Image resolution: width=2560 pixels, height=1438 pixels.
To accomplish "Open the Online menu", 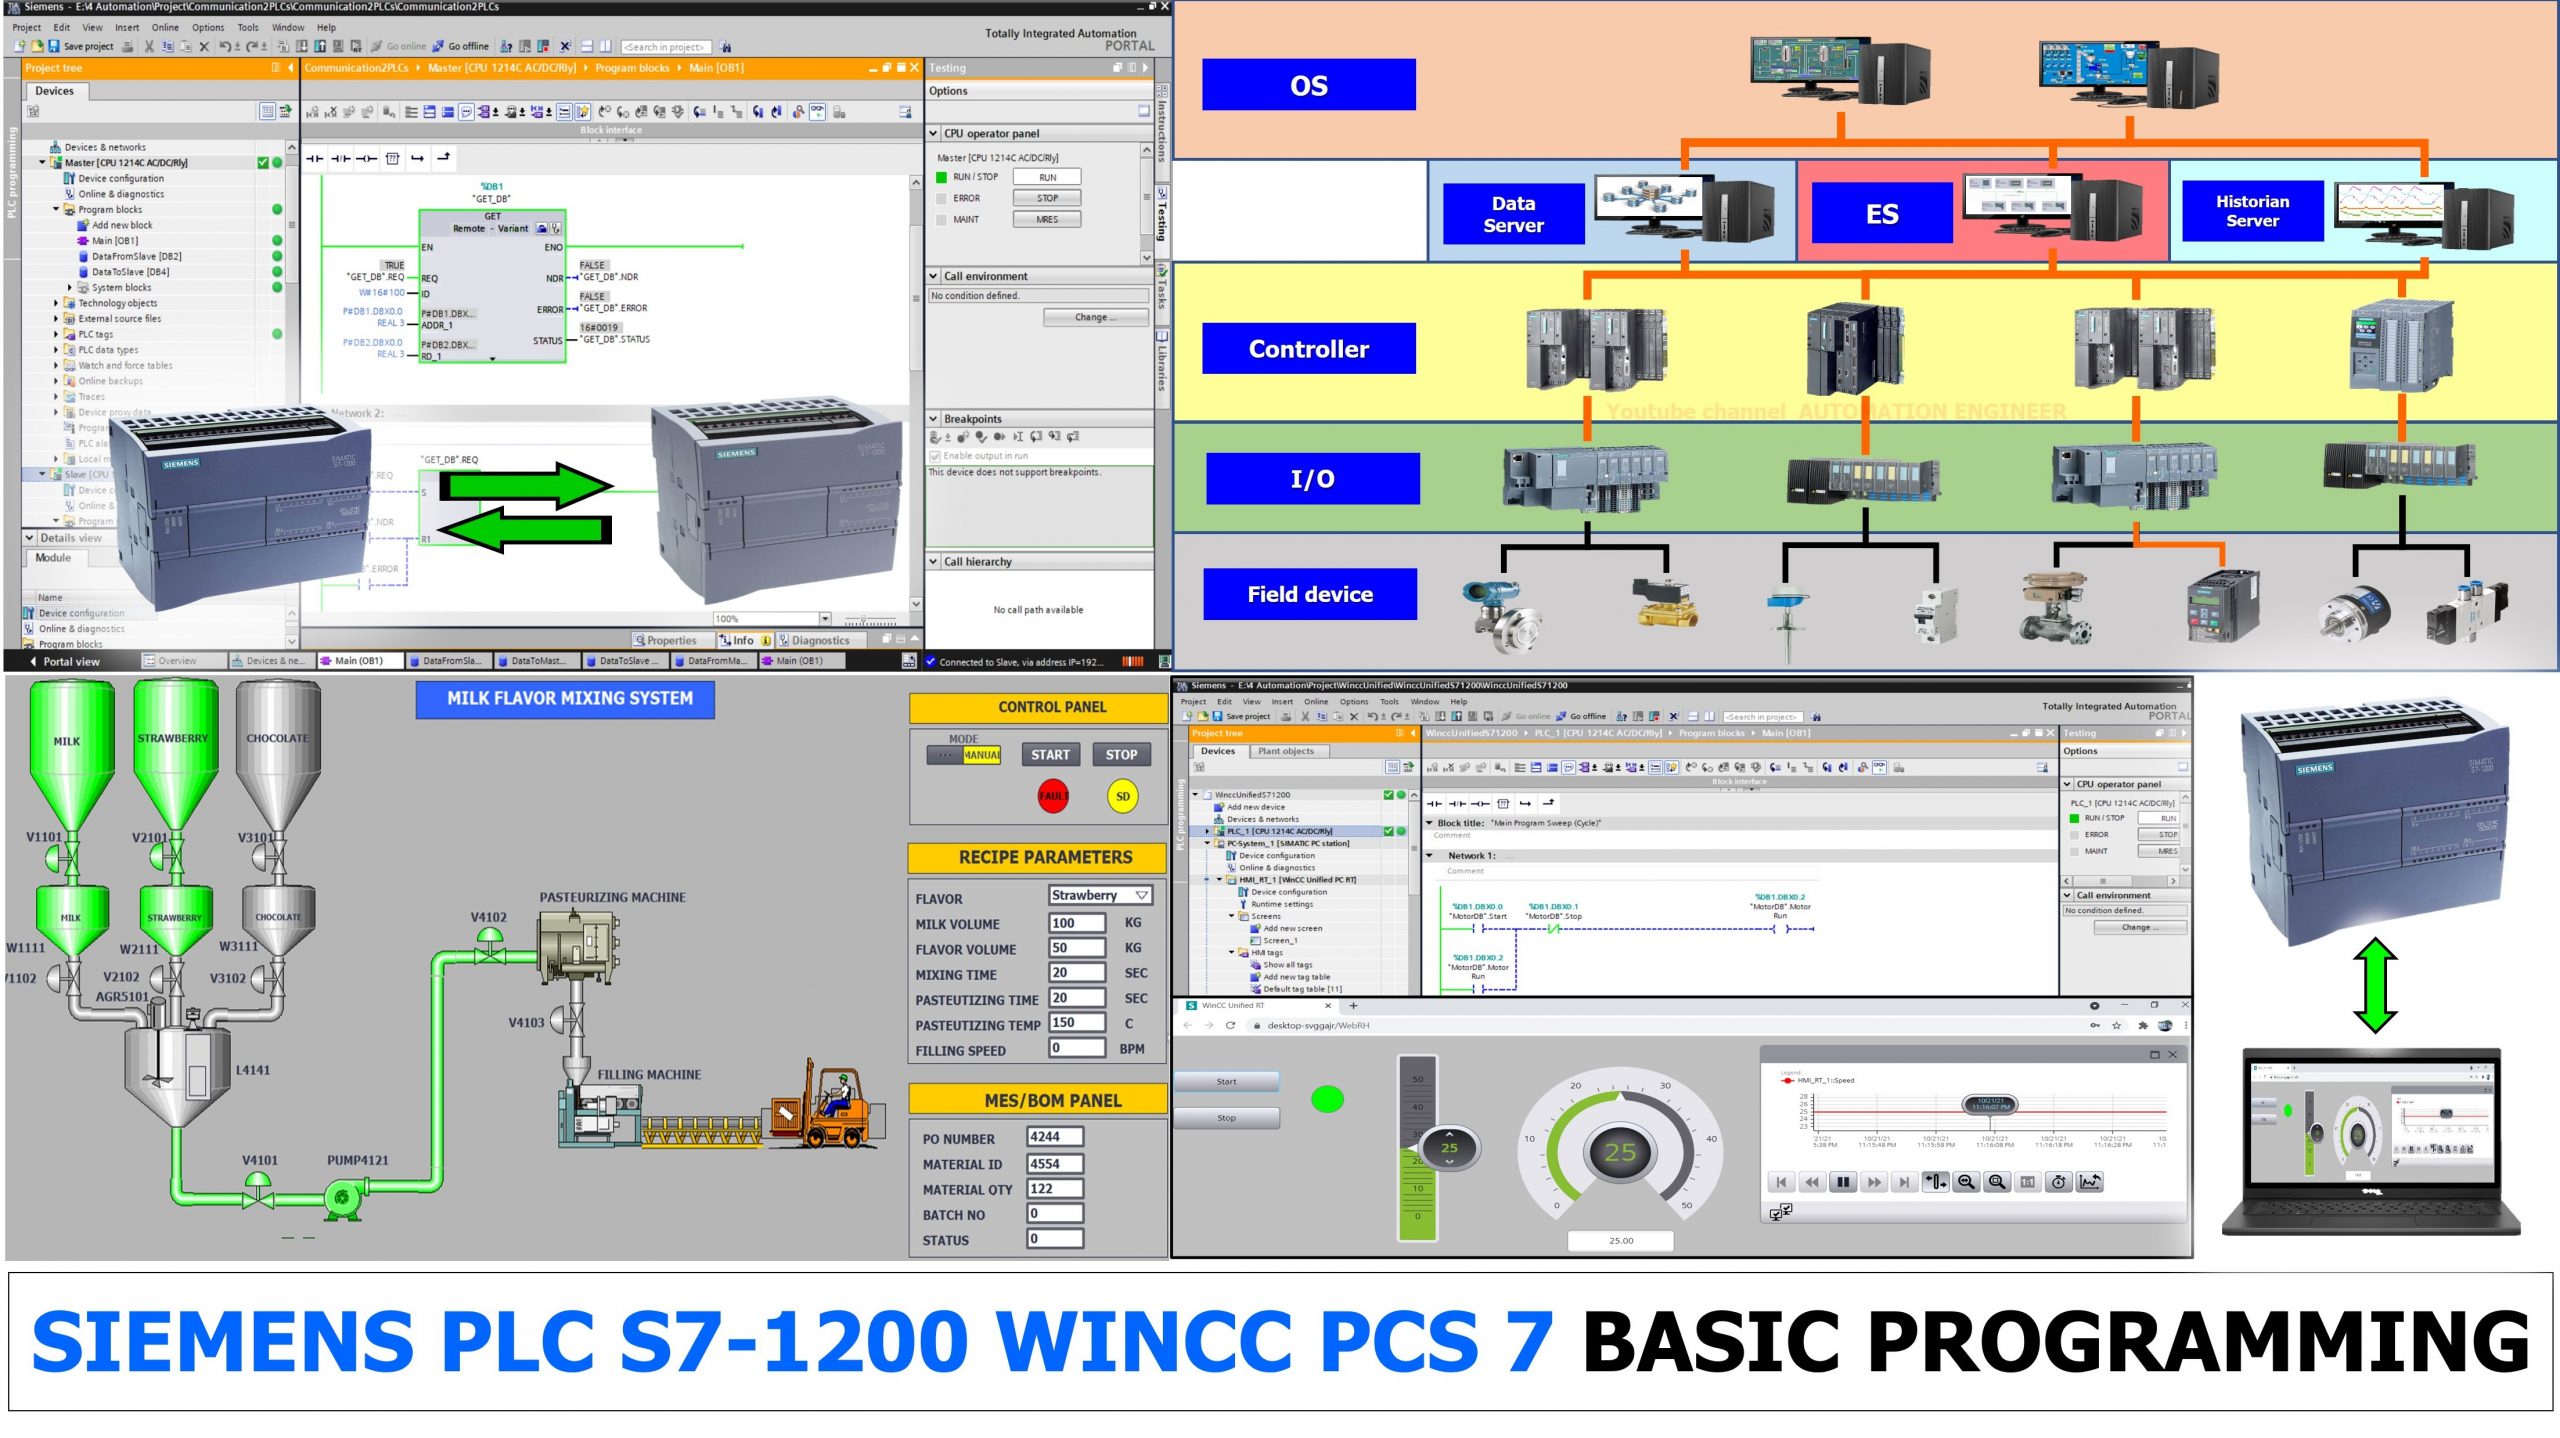I will 166,27.
